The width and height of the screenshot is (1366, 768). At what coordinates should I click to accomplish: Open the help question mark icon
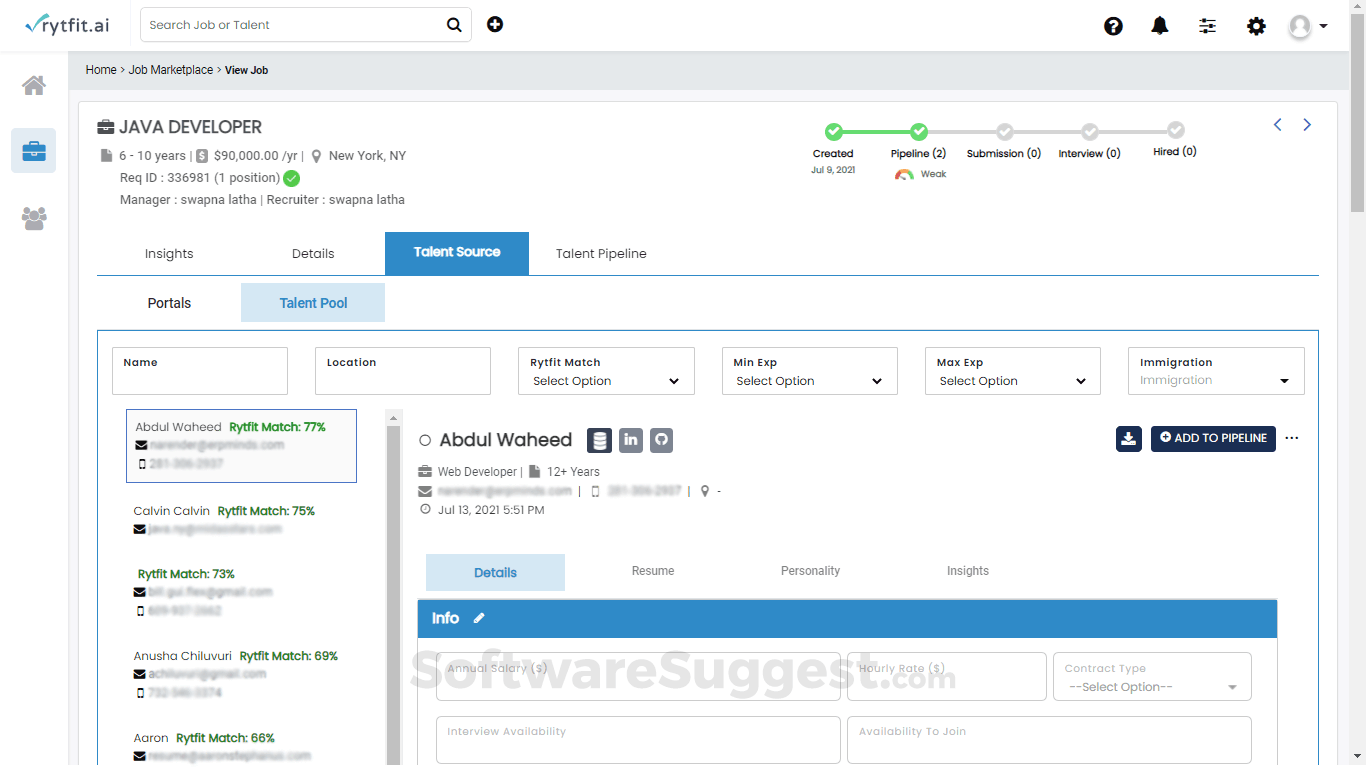pos(1113,26)
